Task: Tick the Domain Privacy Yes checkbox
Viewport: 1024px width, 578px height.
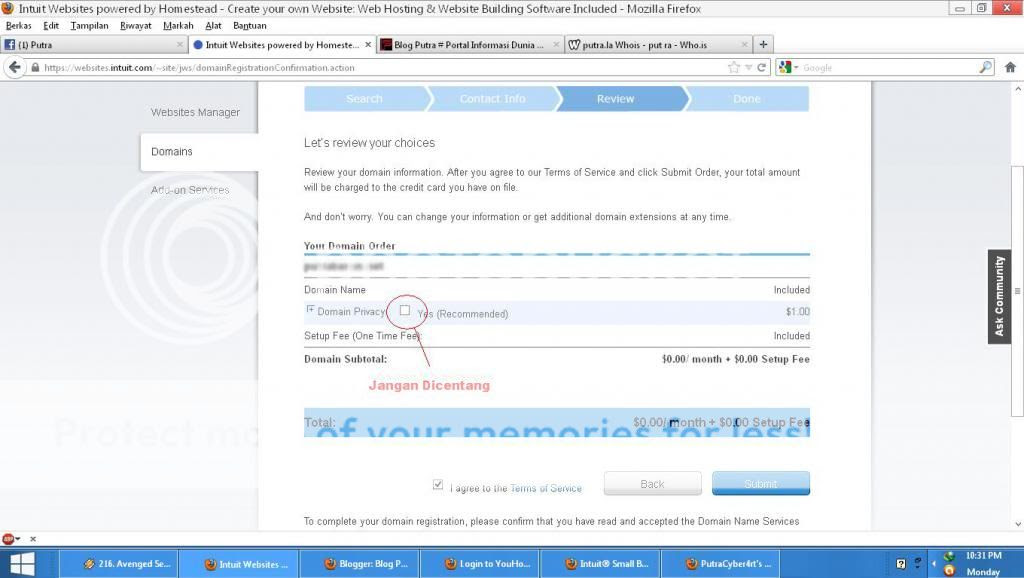Action: pos(405,310)
